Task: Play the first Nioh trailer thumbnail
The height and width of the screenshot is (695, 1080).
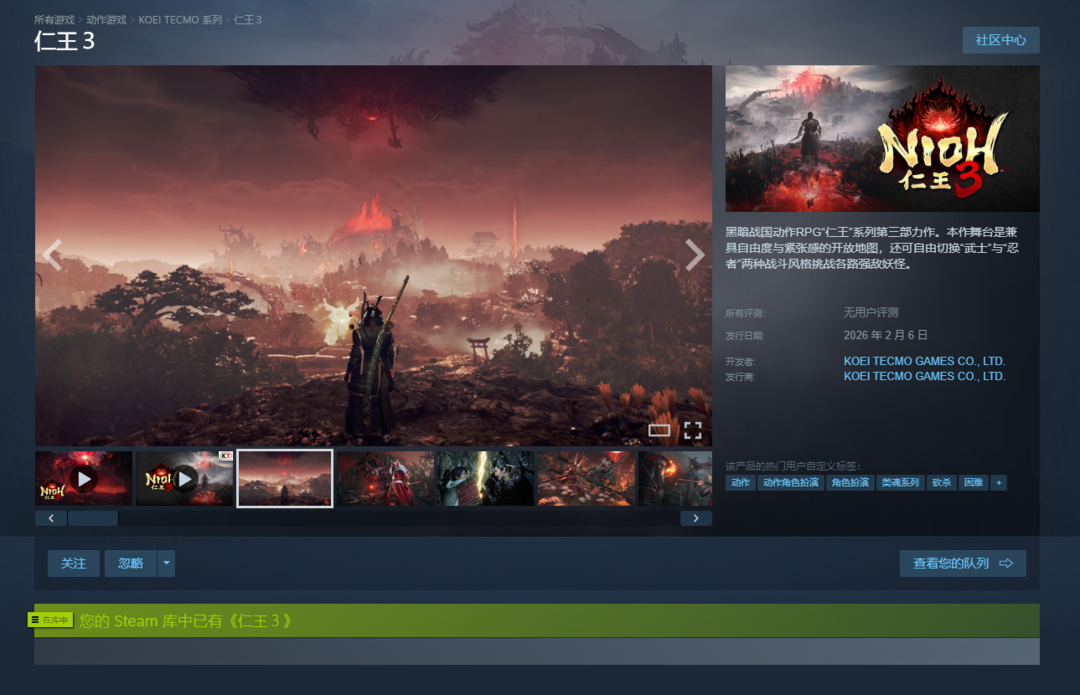Action: [x=83, y=479]
